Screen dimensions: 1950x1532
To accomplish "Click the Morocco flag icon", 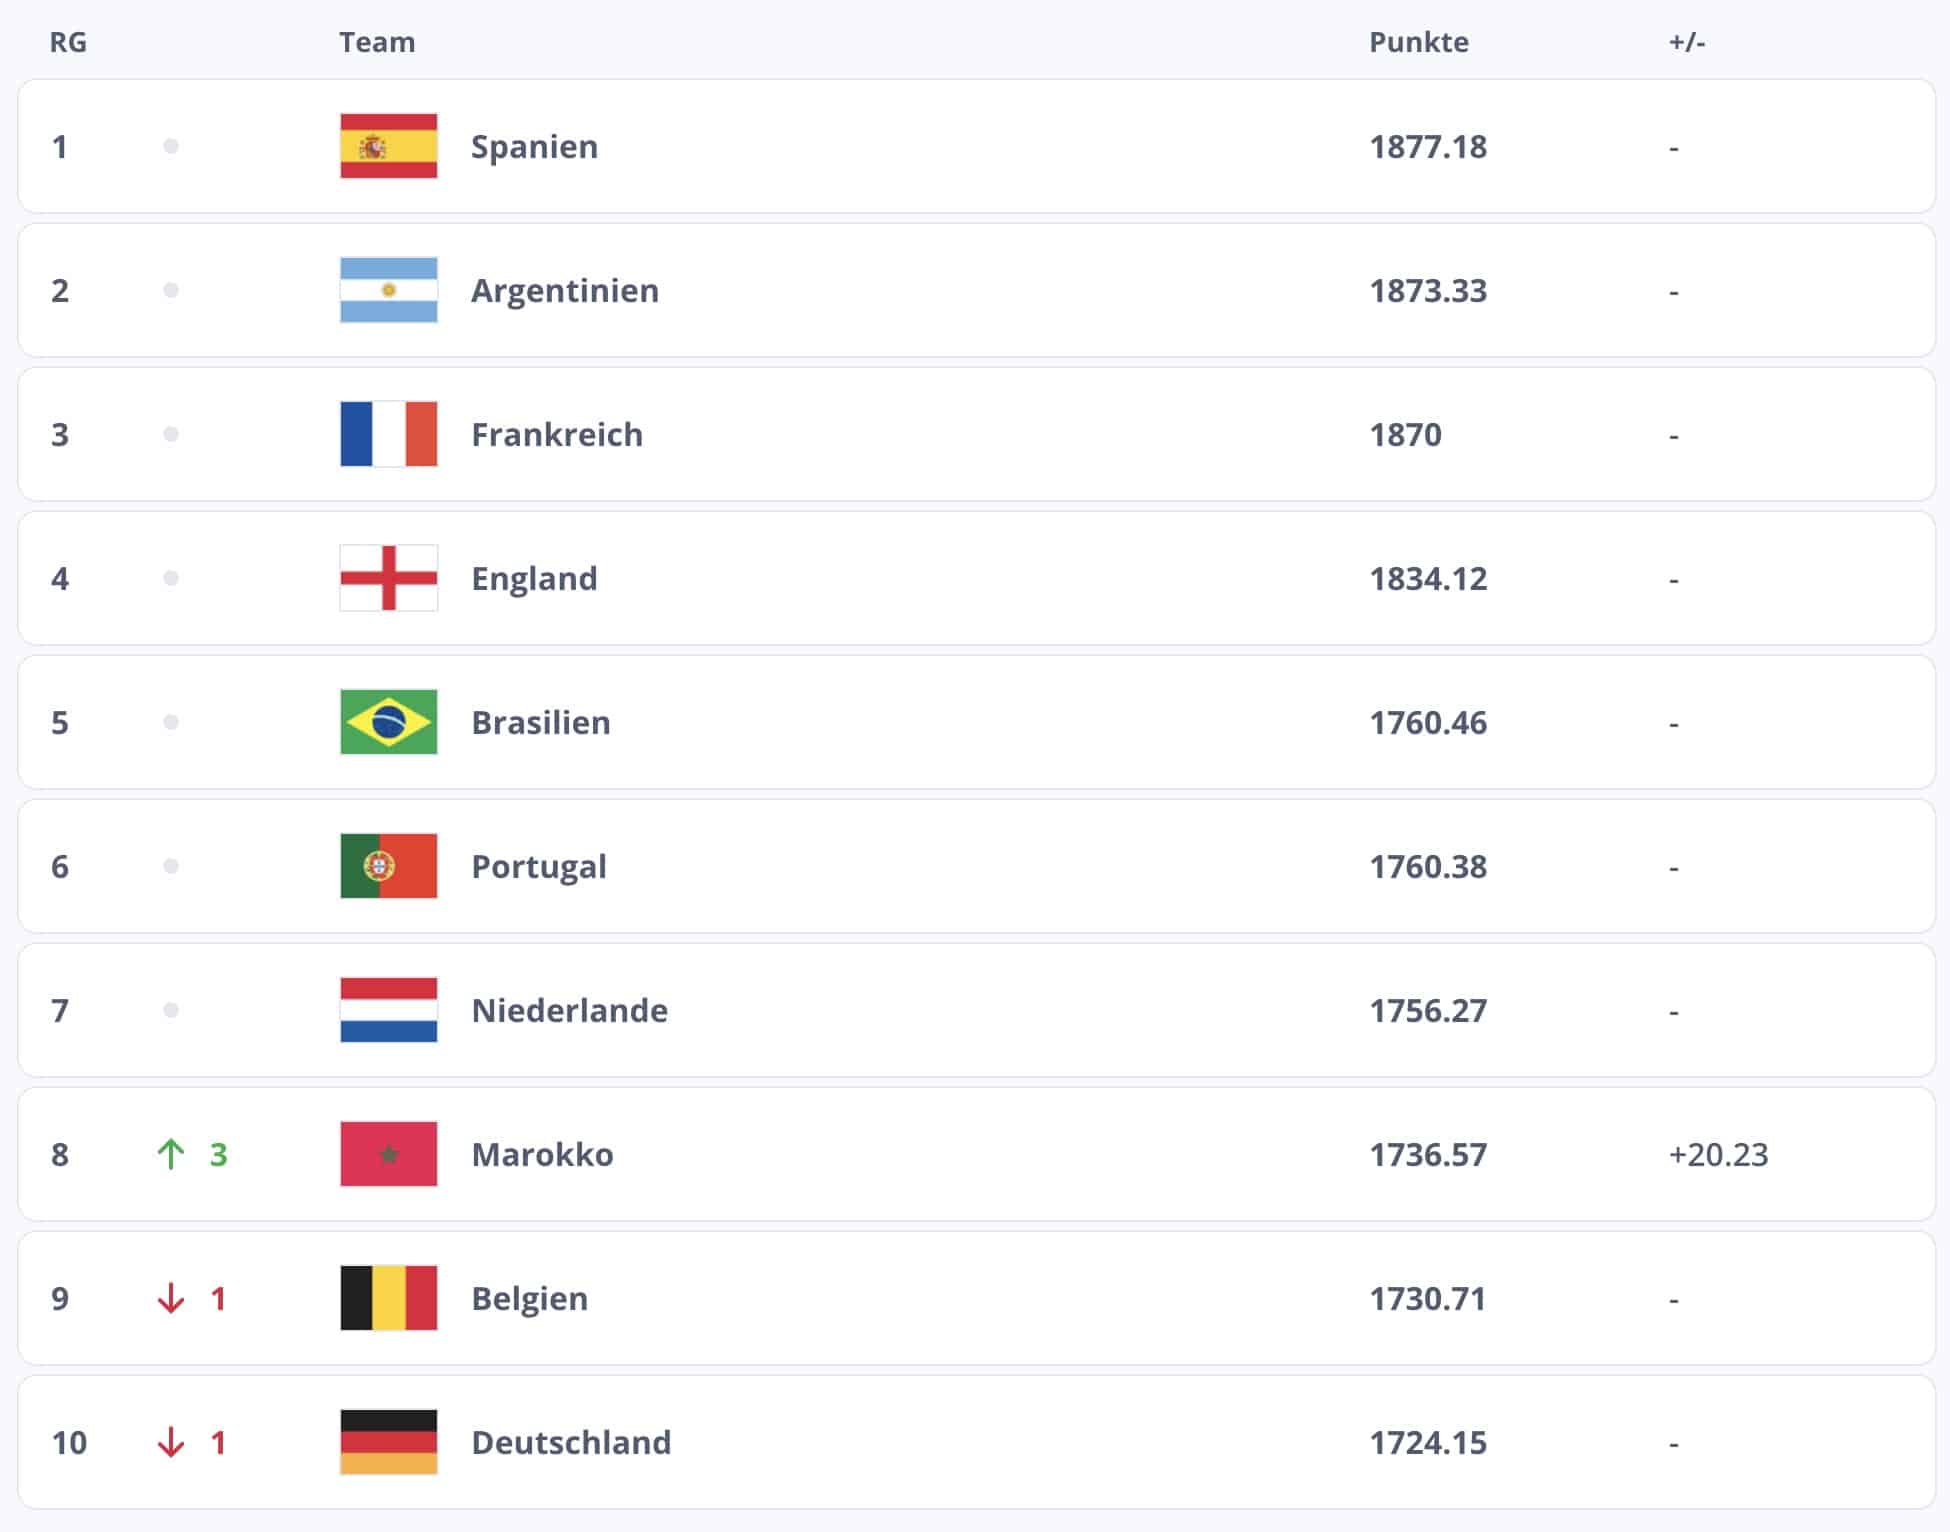I will tap(388, 1154).
